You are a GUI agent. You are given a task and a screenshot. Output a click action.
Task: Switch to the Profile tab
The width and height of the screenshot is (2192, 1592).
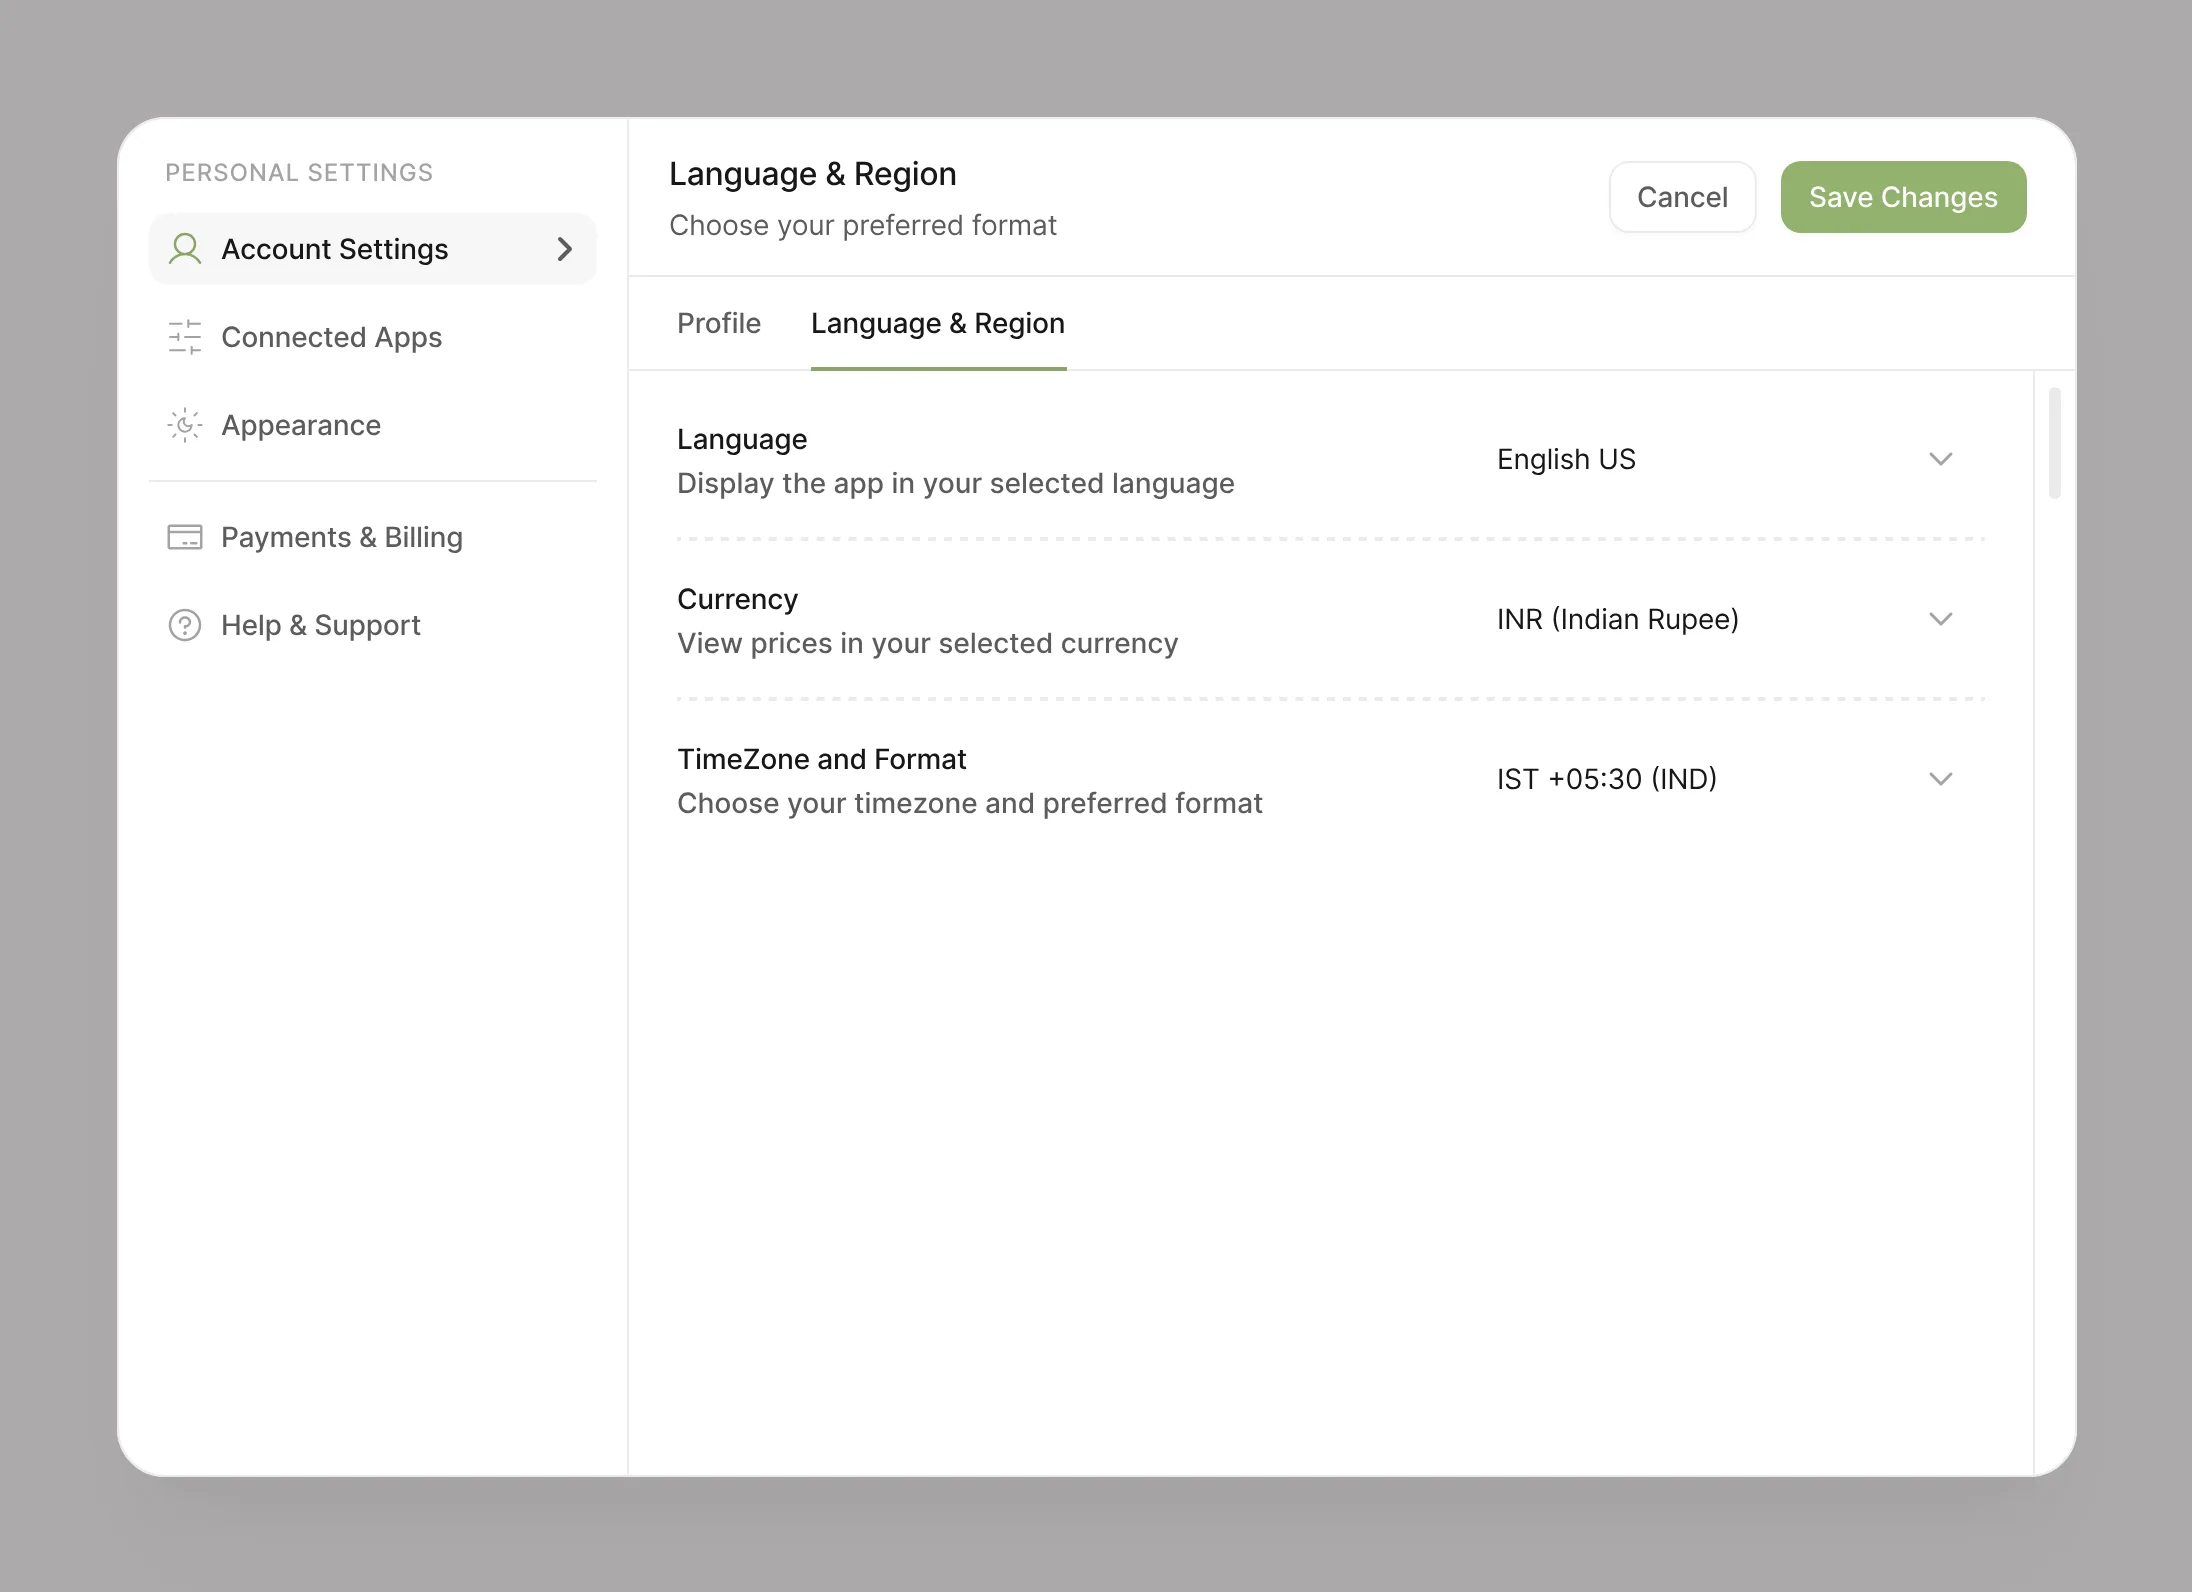pyautogui.click(x=719, y=323)
